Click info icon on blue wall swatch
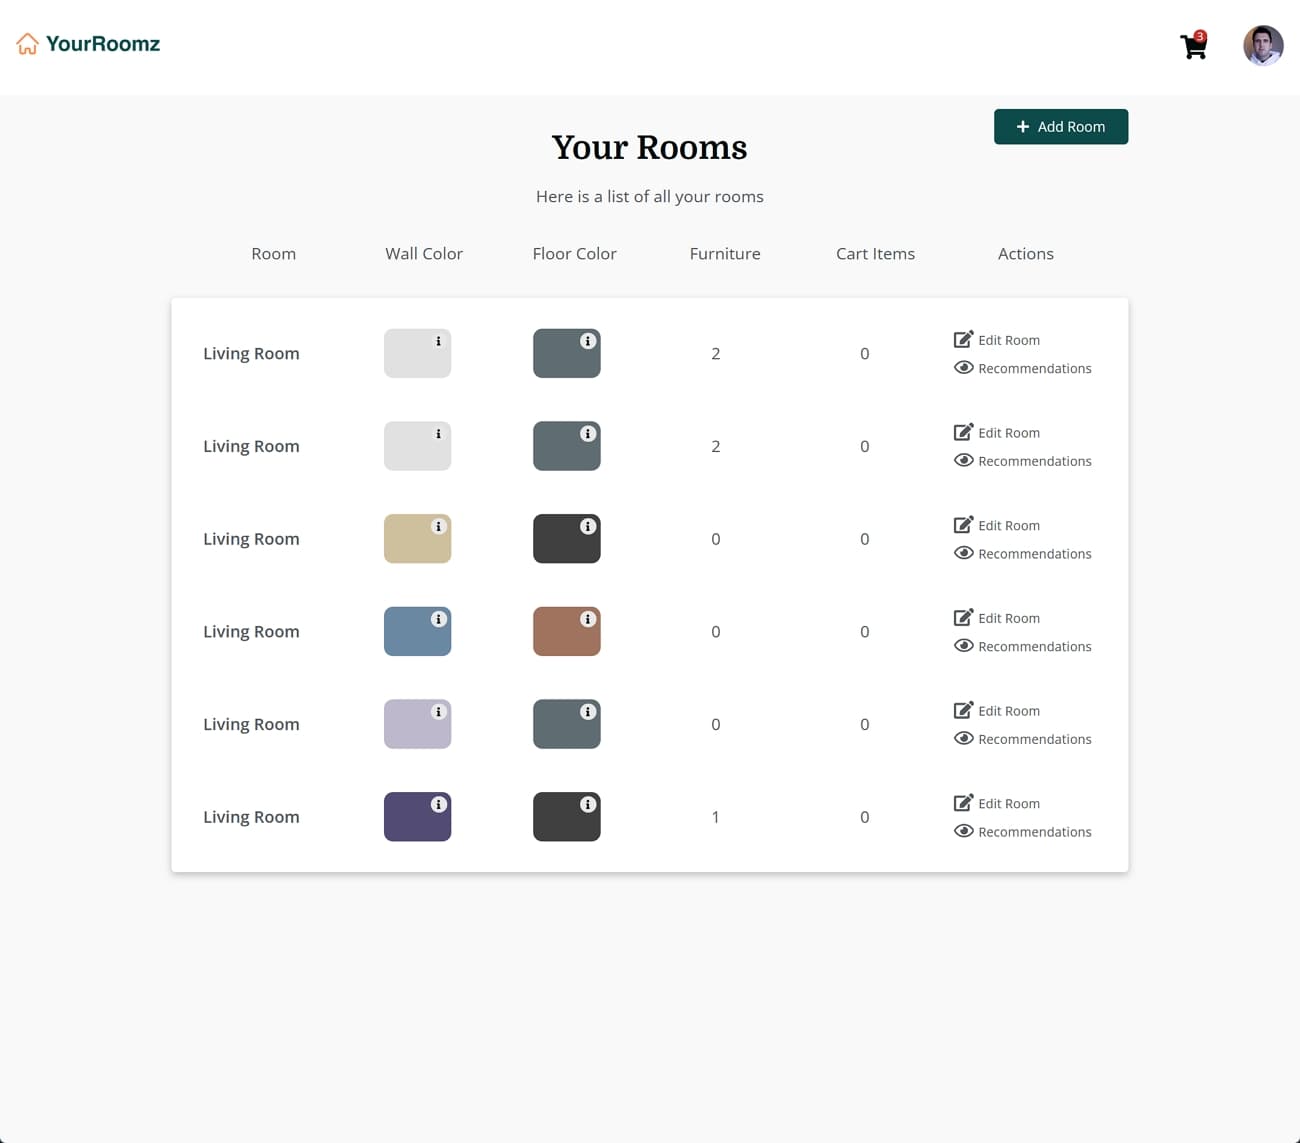 tap(438, 619)
